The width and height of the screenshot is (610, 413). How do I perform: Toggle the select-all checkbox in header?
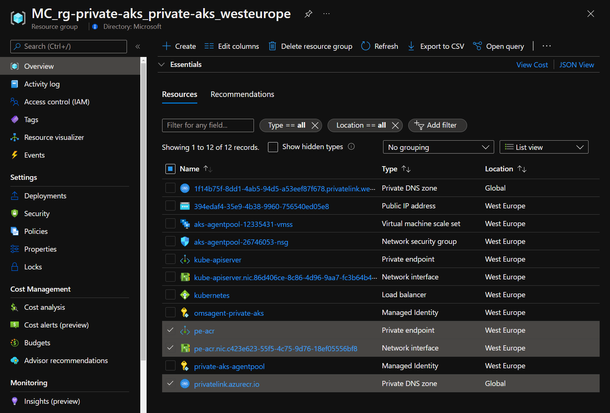tap(170, 169)
